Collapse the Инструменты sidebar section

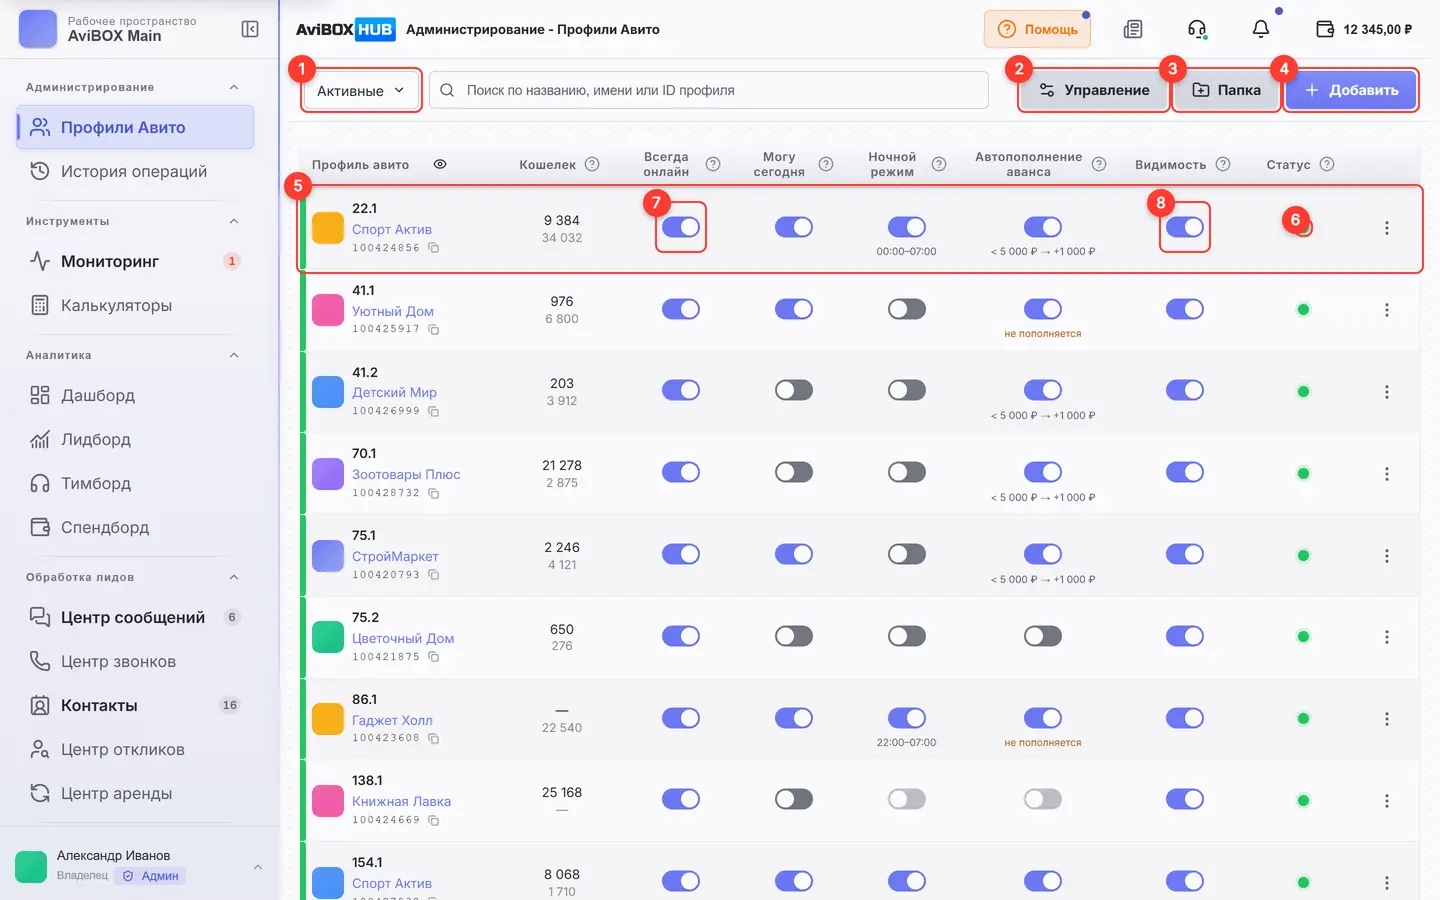pos(234,221)
